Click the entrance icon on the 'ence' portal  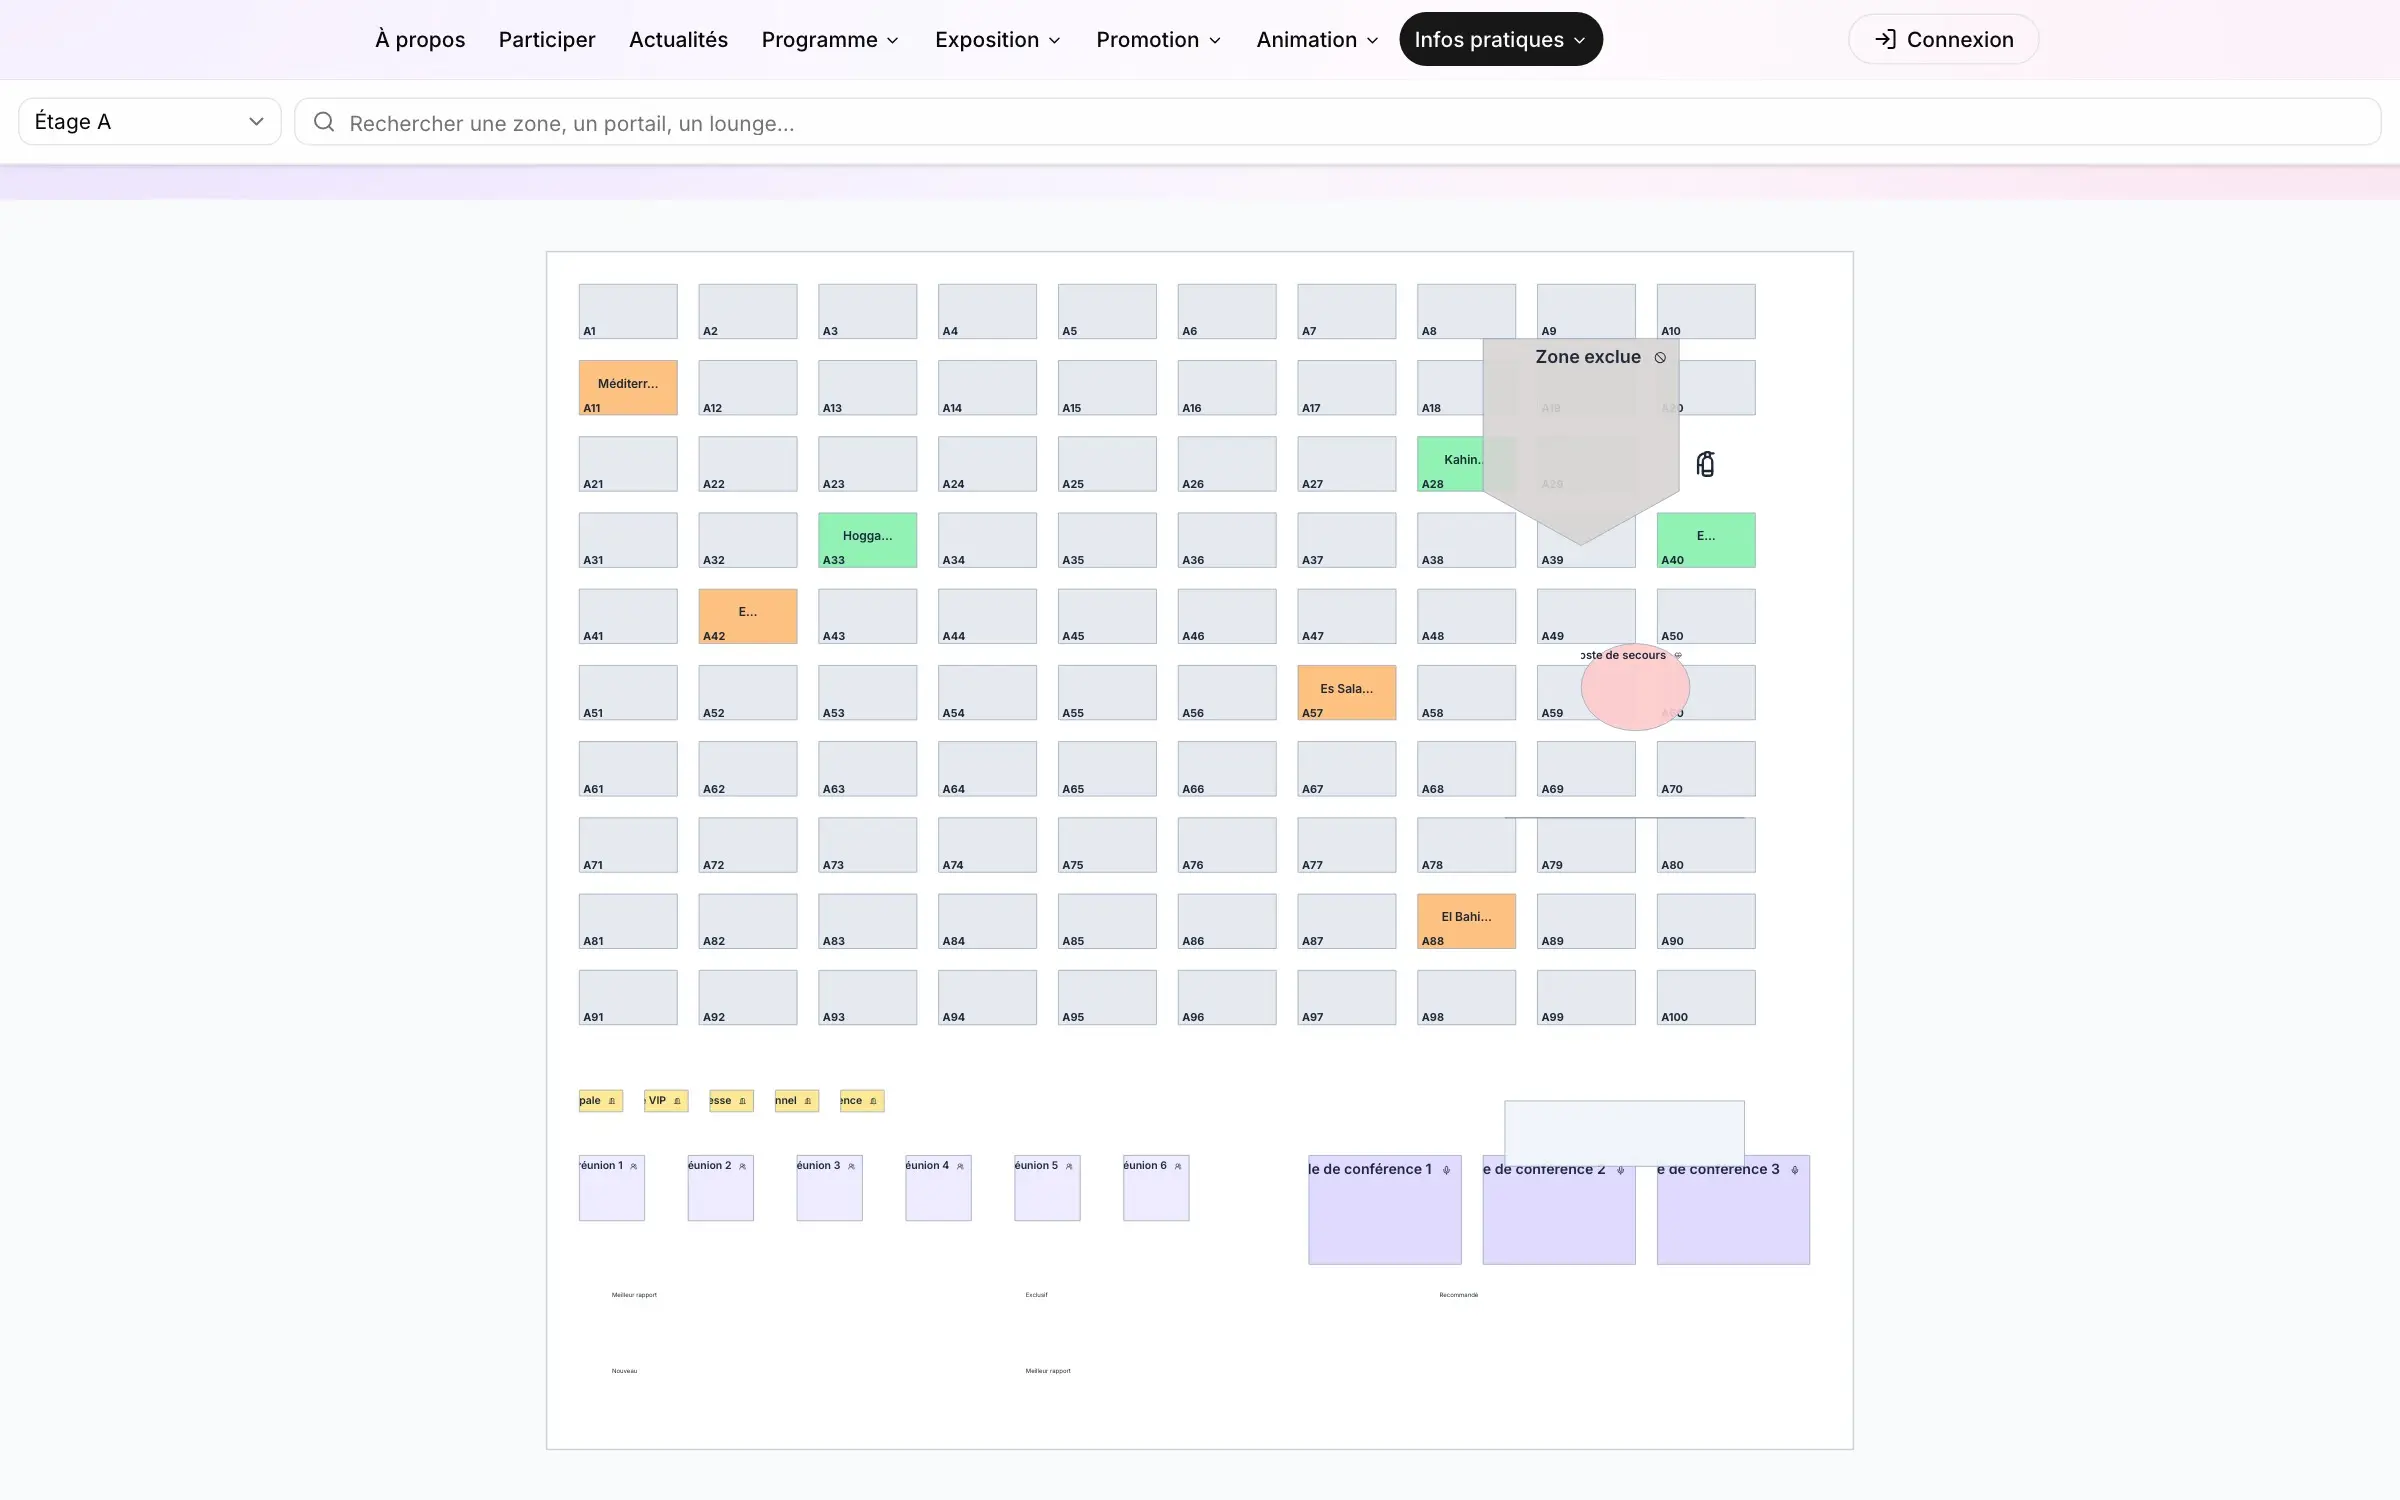pos(873,1101)
